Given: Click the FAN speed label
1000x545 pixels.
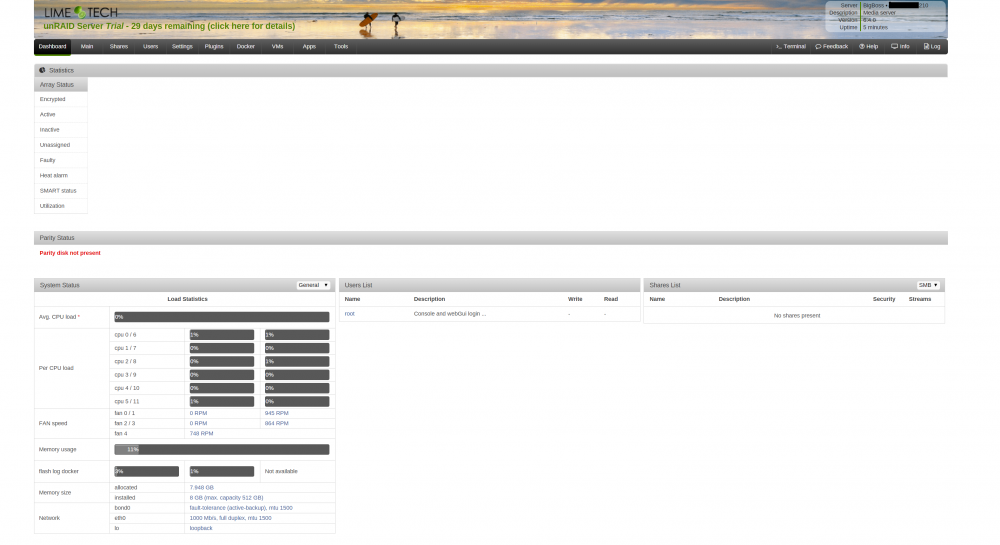Looking at the screenshot, I should [x=53, y=423].
